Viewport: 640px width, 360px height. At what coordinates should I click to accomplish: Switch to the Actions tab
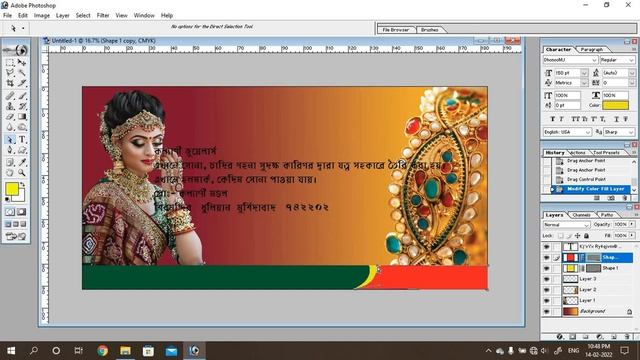[578, 153]
